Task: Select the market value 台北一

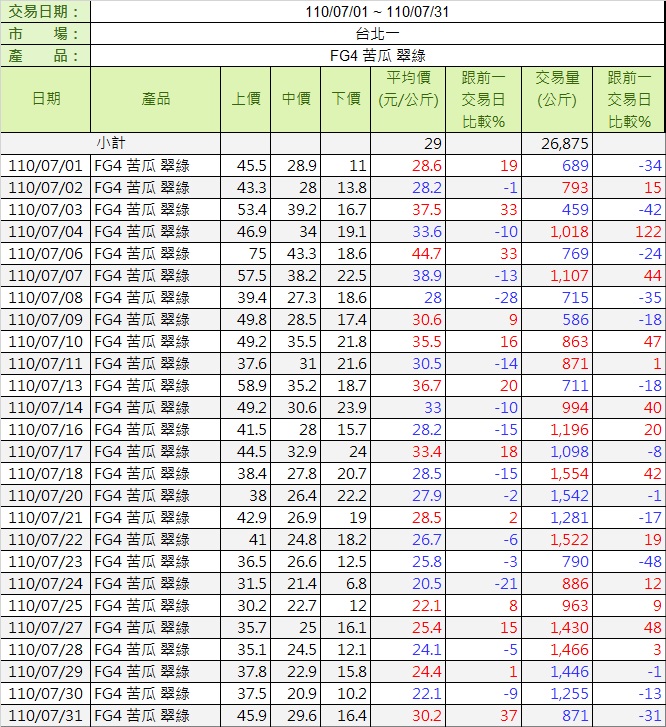Action: [377, 33]
